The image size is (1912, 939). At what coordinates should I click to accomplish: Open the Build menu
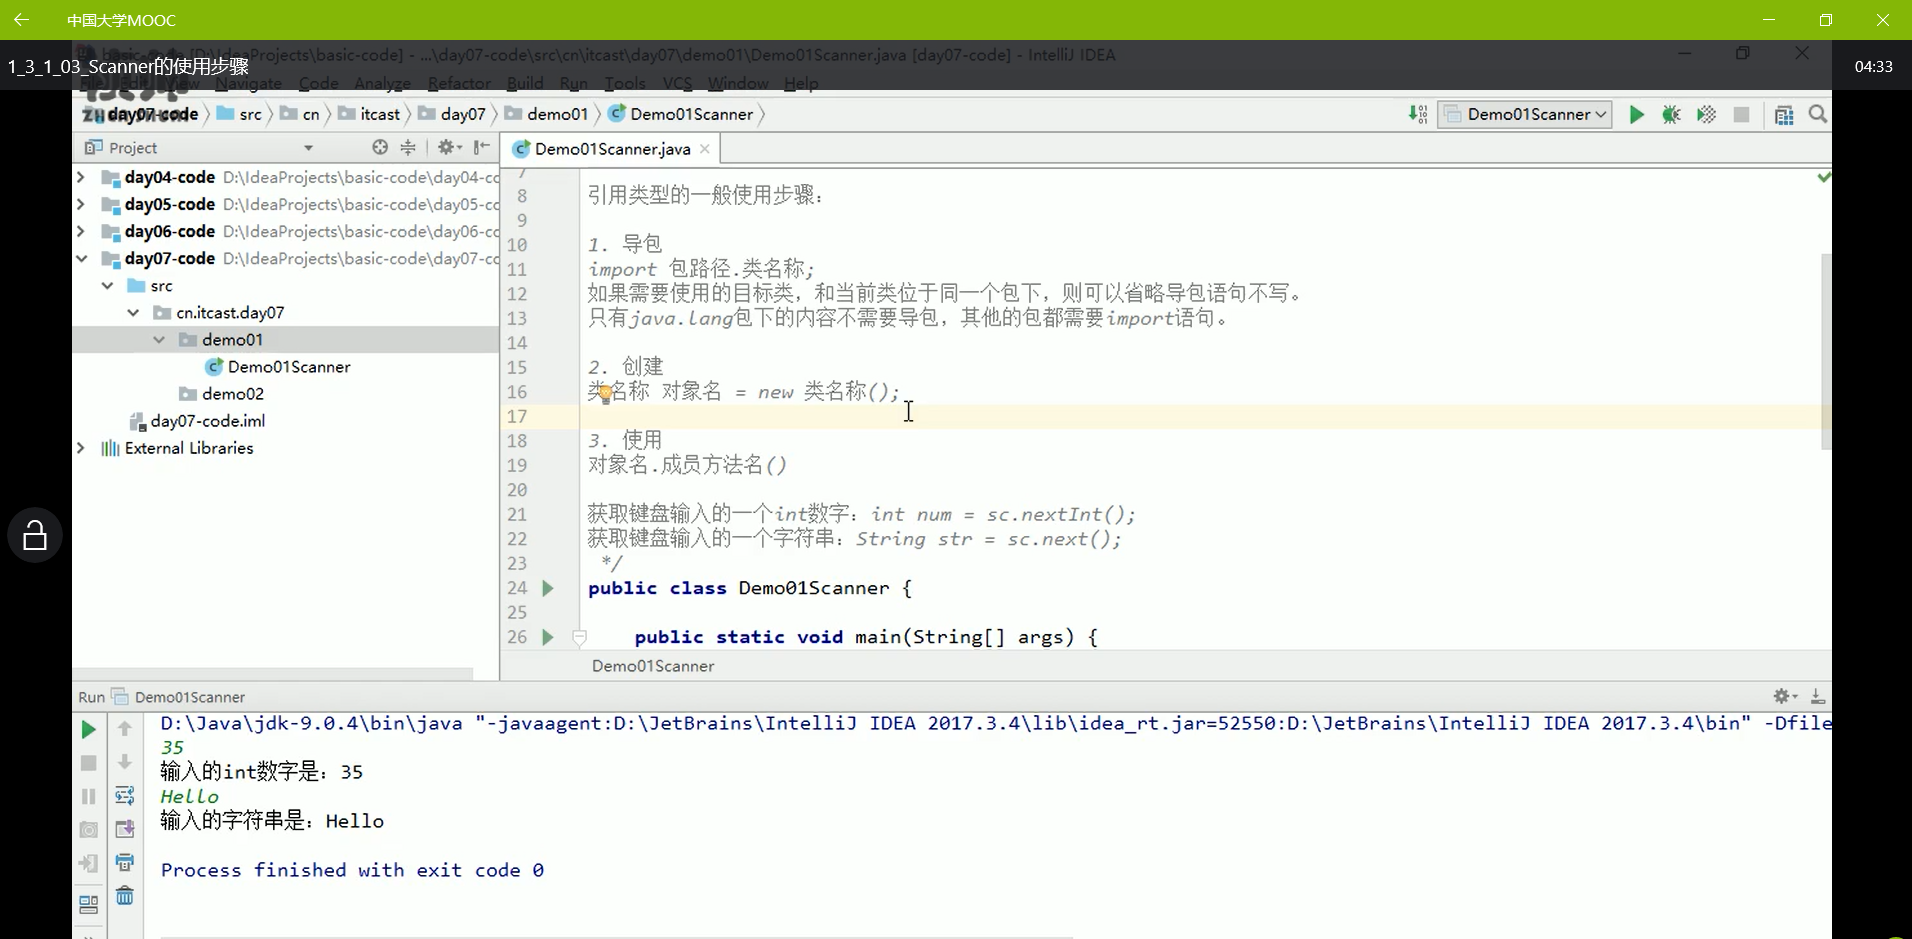click(x=525, y=83)
